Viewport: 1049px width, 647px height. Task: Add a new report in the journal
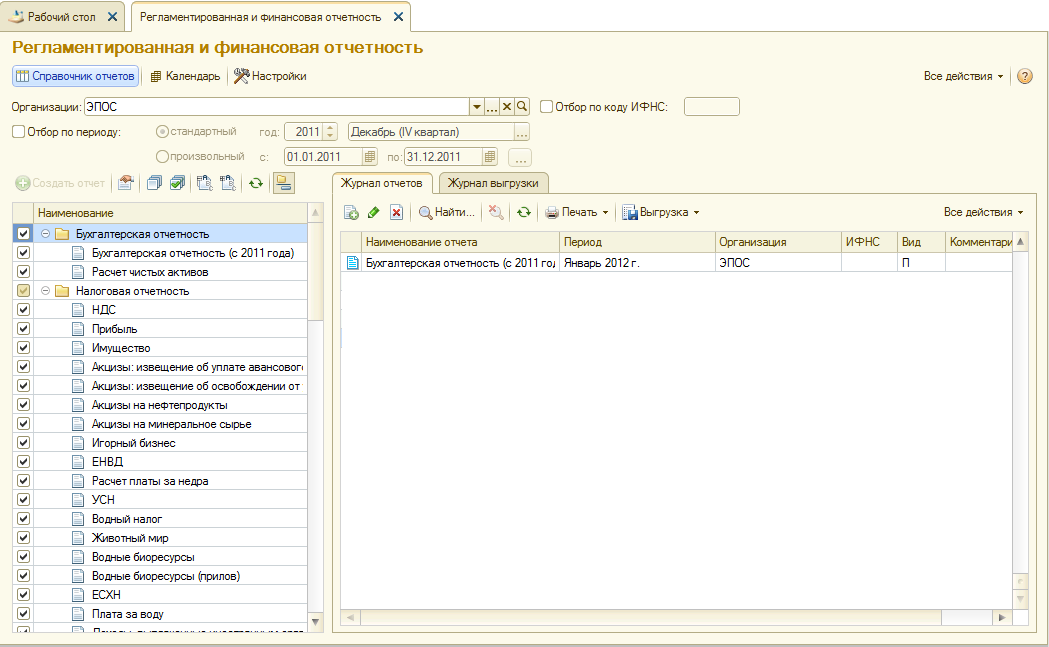tap(351, 212)
